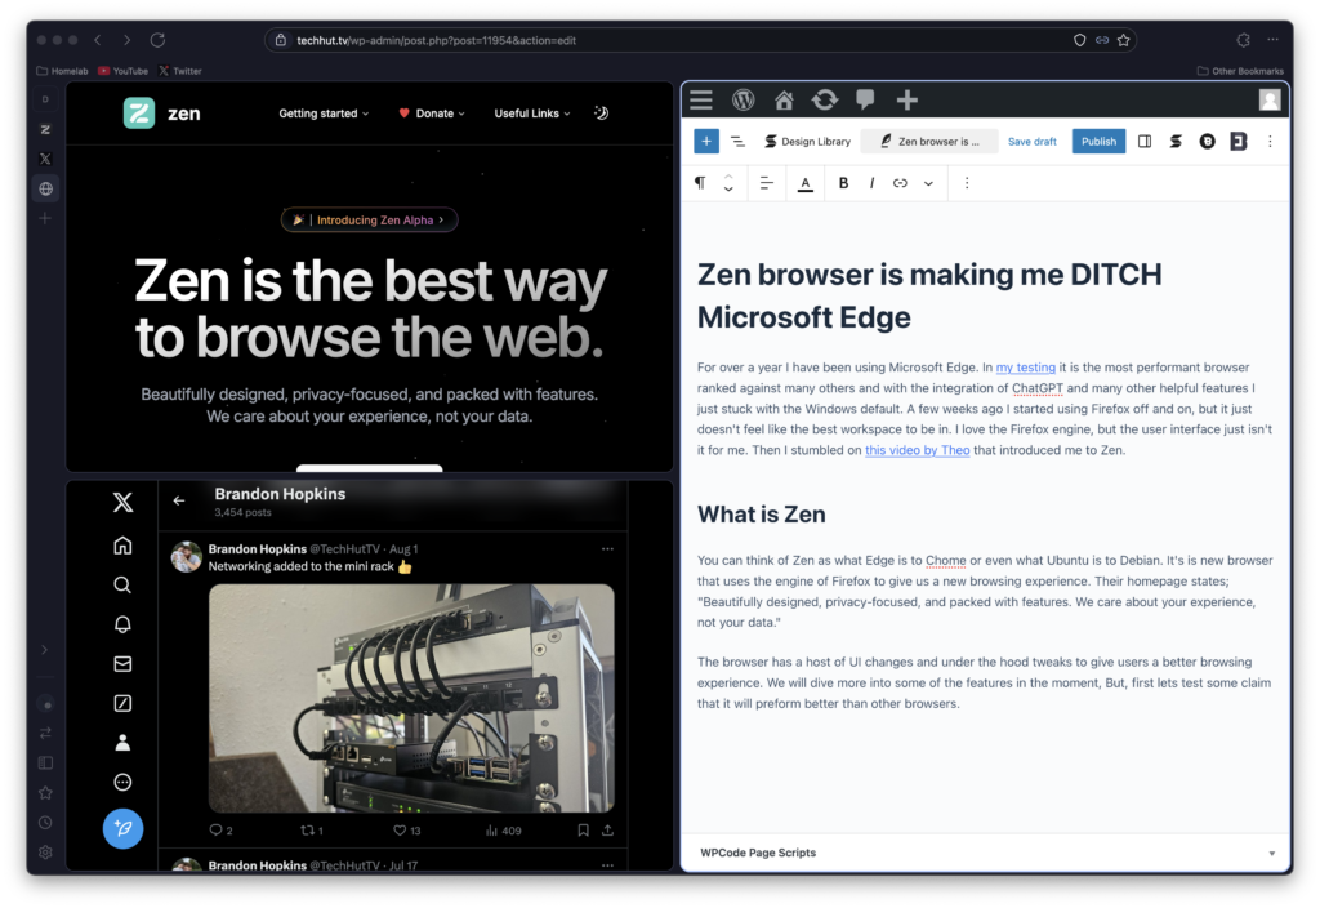Toggle dark mode on the Zen homepage

[x=601, y=113]
